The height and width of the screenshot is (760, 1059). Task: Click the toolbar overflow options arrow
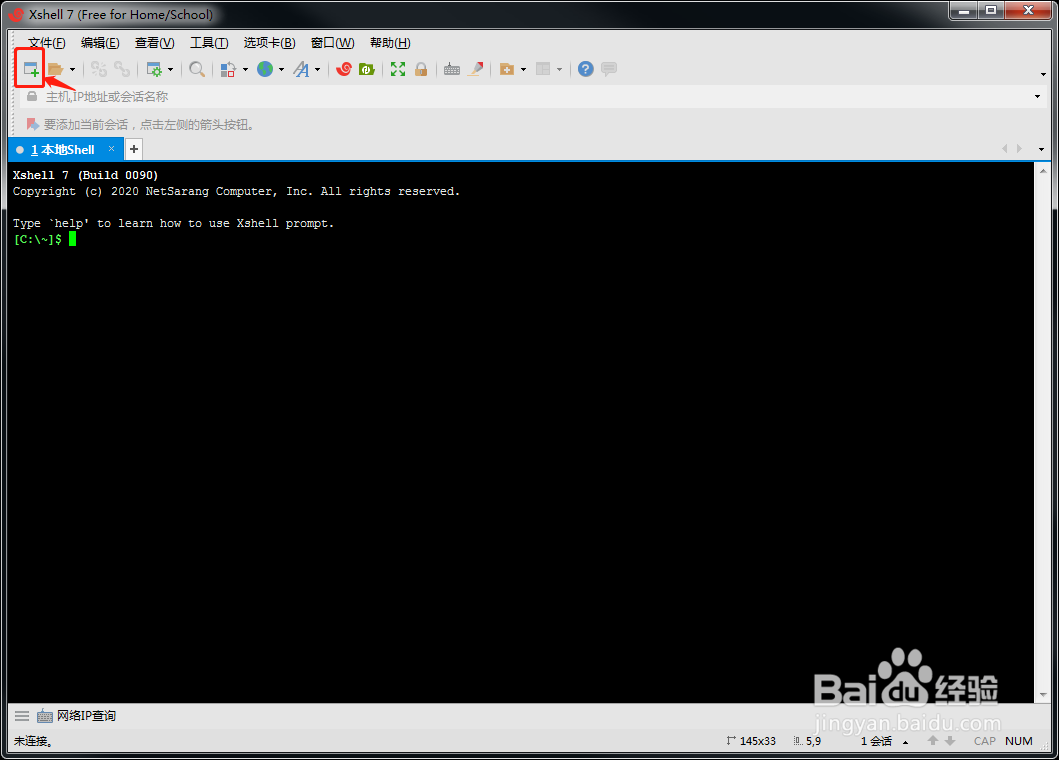point(1043,74)
